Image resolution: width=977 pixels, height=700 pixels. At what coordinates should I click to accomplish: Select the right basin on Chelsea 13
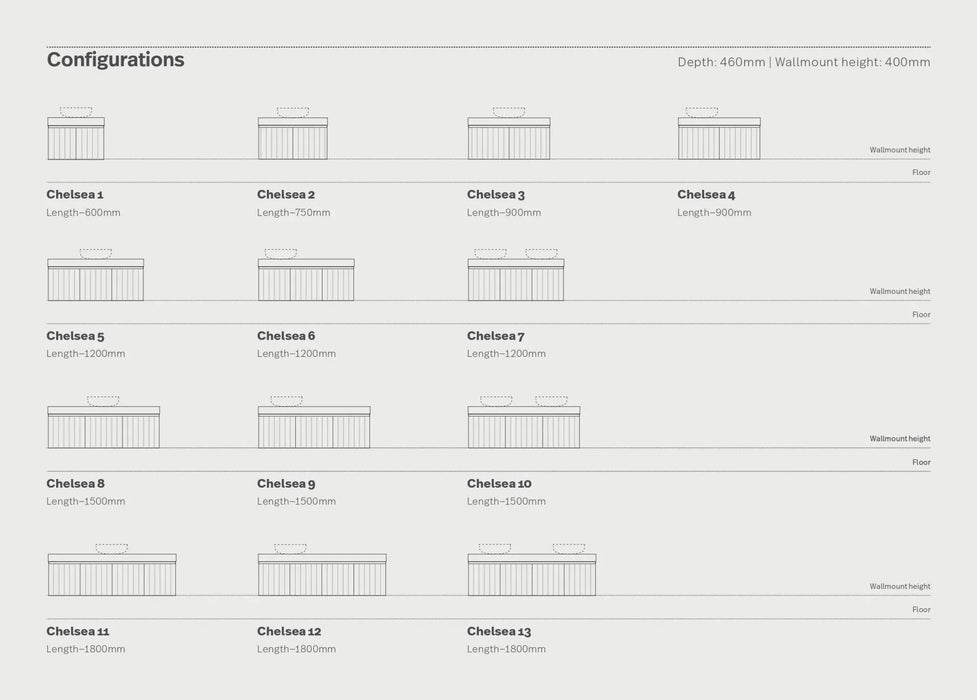coord(569,549)
